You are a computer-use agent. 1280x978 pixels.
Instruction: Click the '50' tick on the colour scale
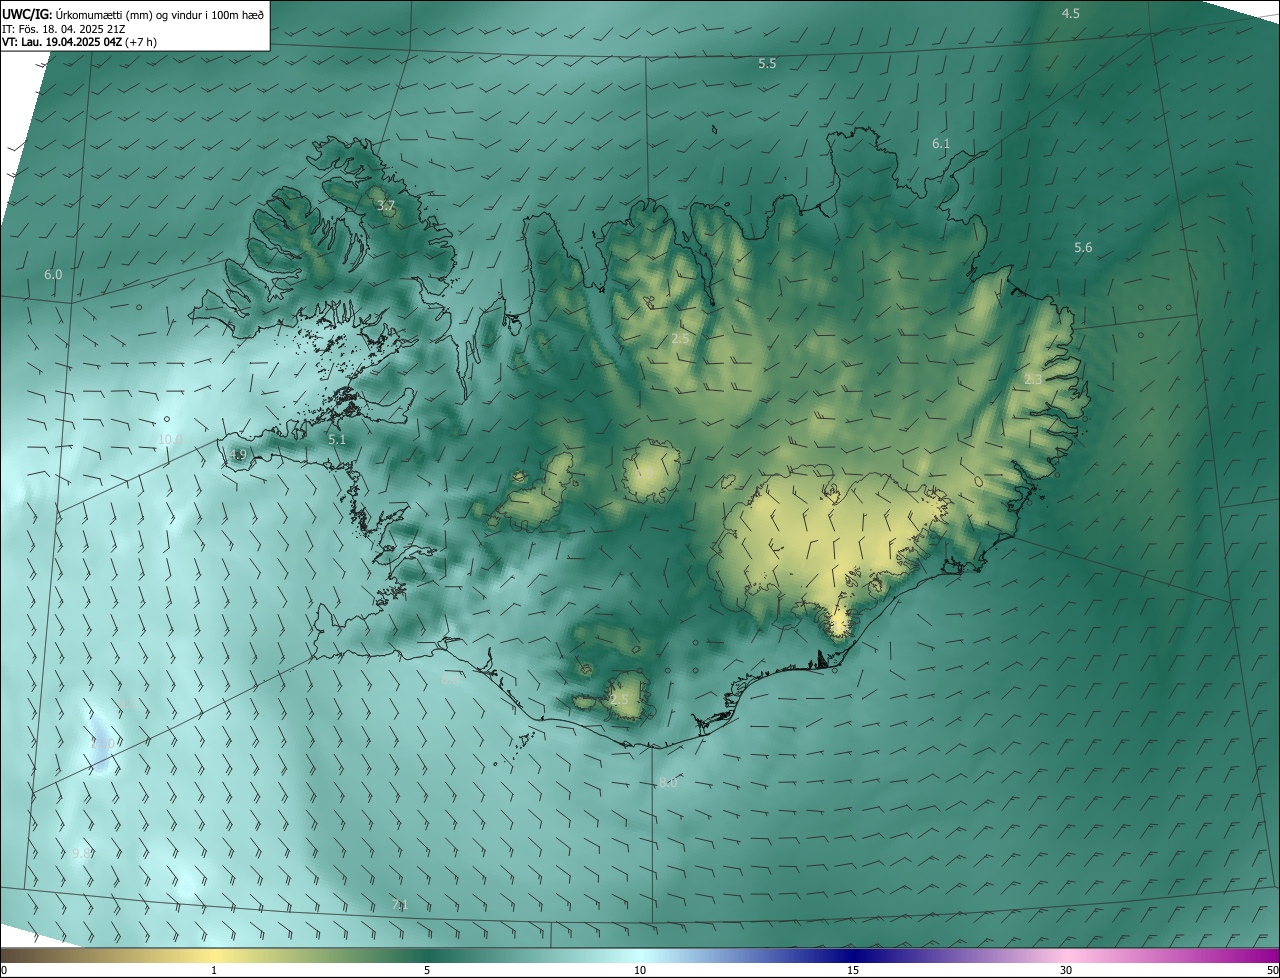click(1271, 970)
